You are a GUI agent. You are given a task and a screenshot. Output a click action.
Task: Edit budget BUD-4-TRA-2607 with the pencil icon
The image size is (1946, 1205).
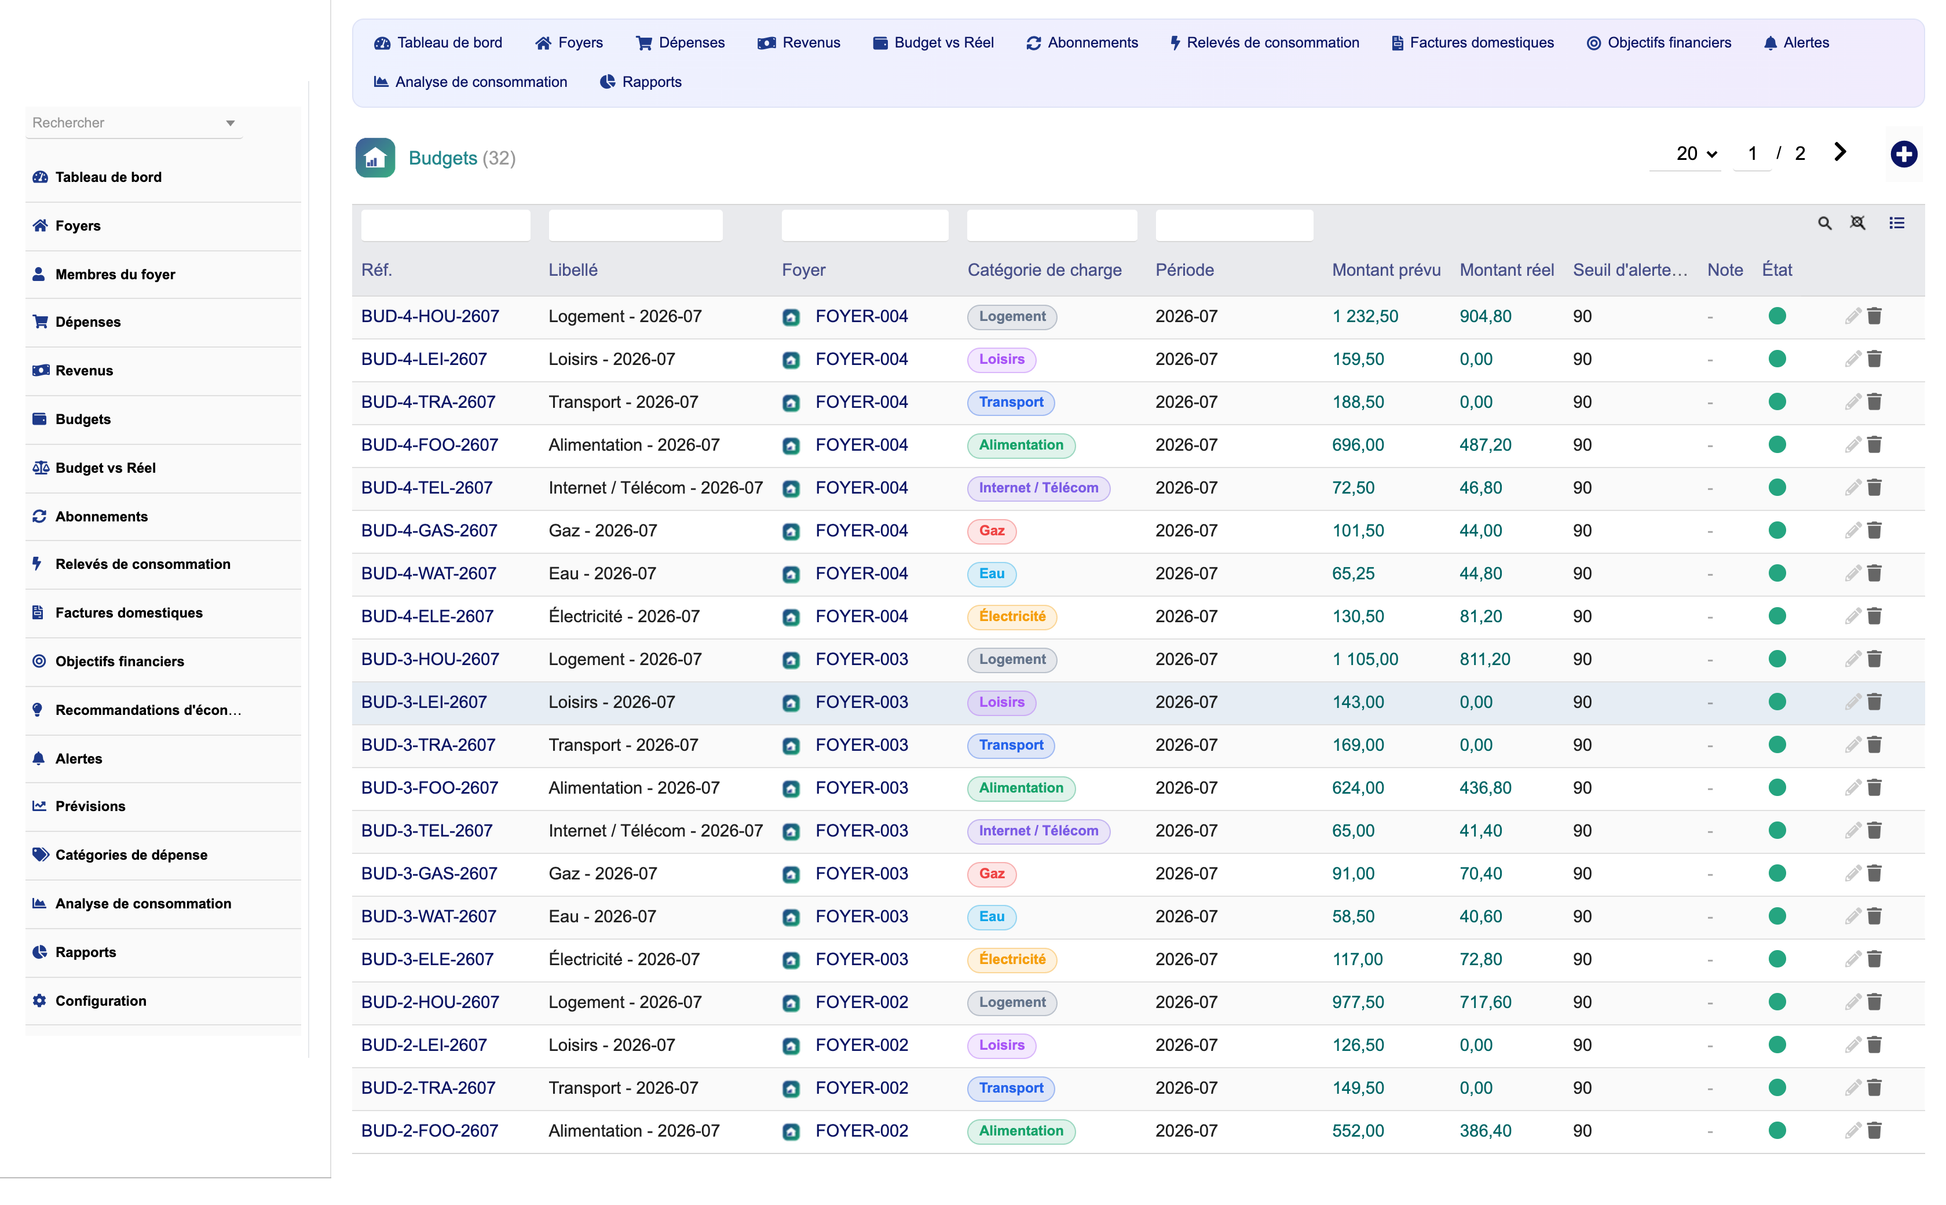coord(1853,402)
